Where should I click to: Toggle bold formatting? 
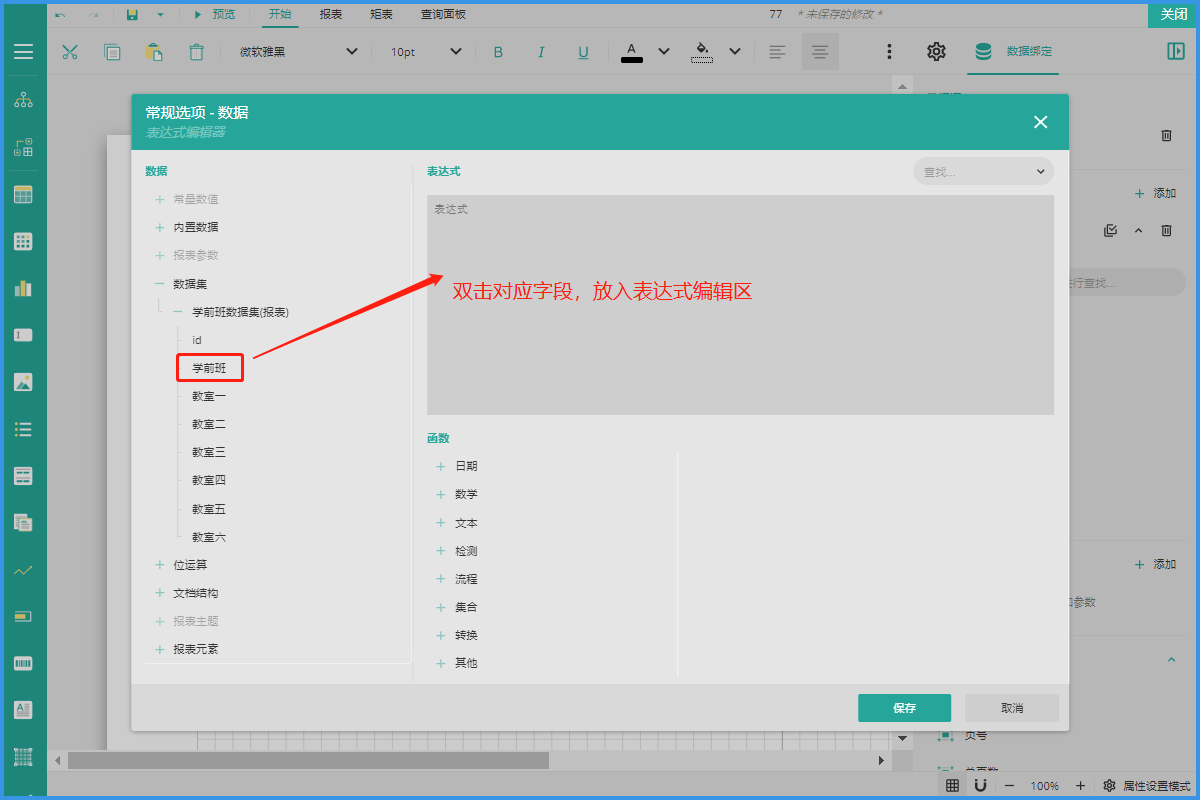[498, 52]
